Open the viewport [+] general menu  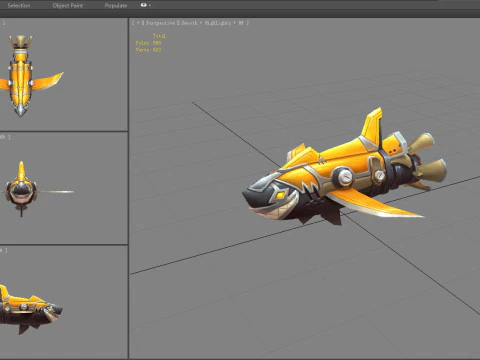[137, 23]
